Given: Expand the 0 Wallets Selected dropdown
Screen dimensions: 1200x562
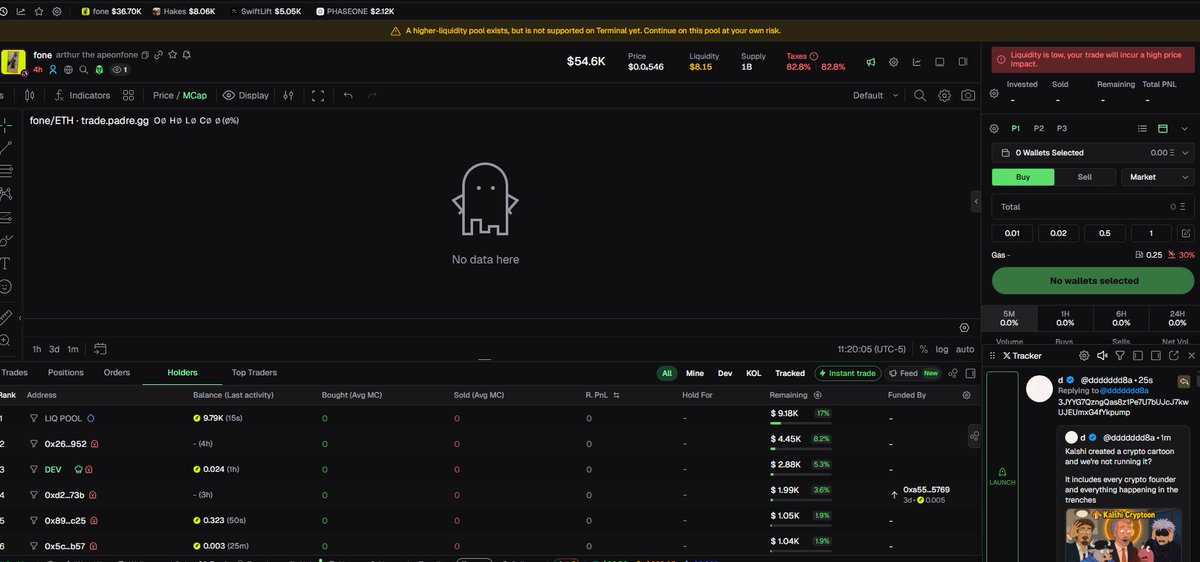Looking at the screenshot, I should click(x=1093, y=153).
